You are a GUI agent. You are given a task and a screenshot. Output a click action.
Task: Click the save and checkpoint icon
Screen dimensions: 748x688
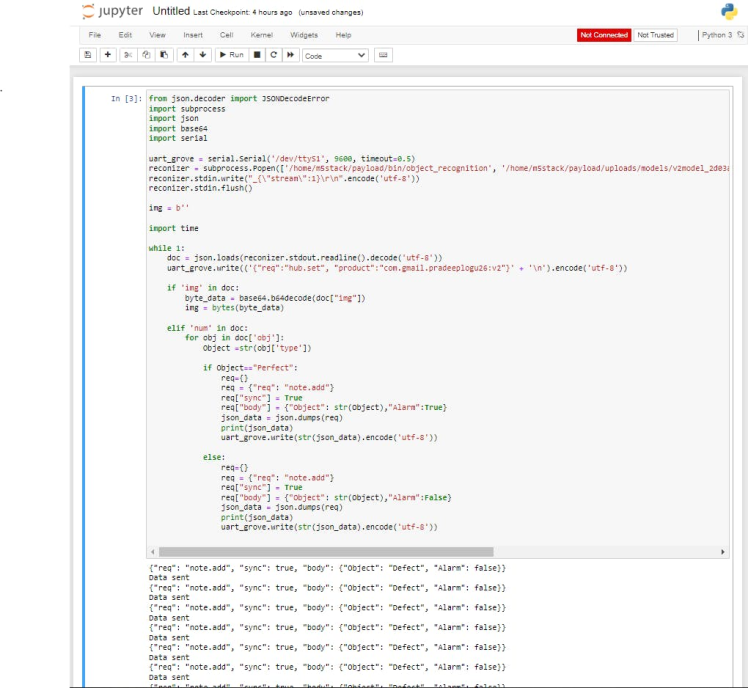click(89, 55)
